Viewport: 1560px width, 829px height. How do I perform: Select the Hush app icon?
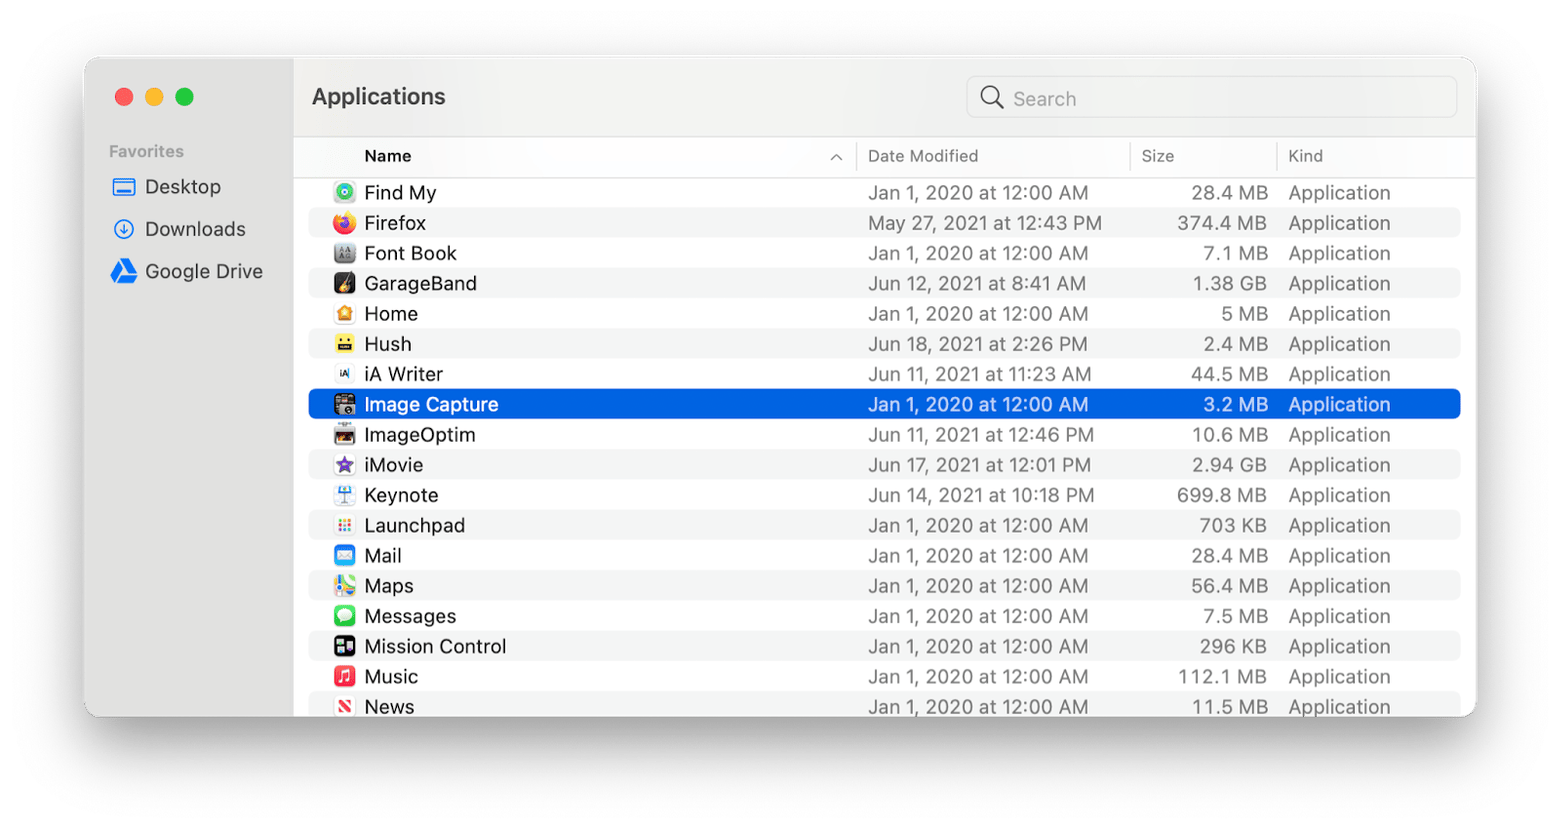tap(344, 344)
